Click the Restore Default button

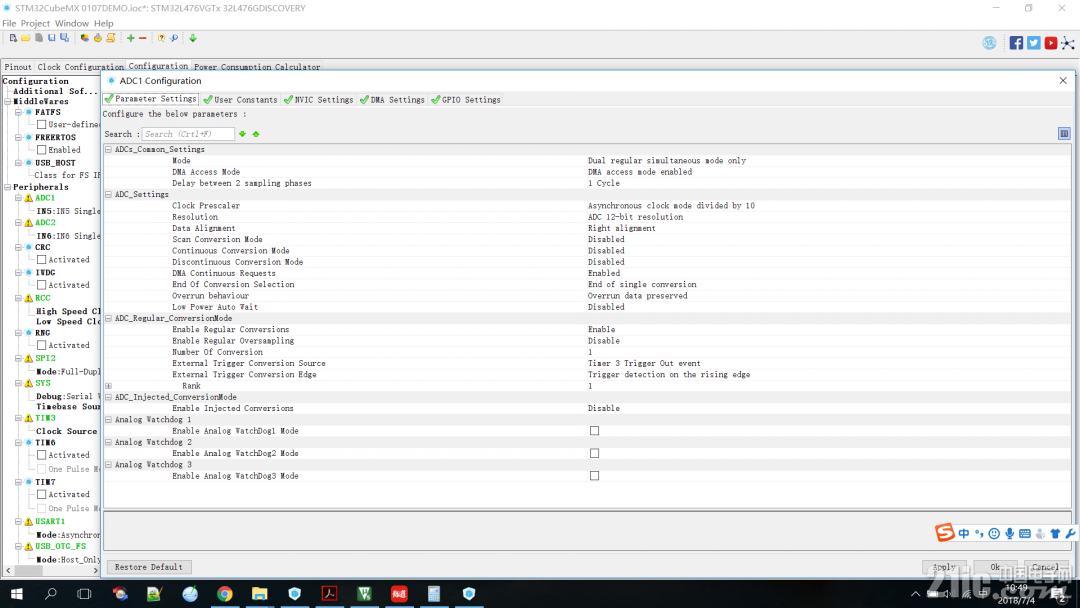pyautogui.click(x=149, y=567)
